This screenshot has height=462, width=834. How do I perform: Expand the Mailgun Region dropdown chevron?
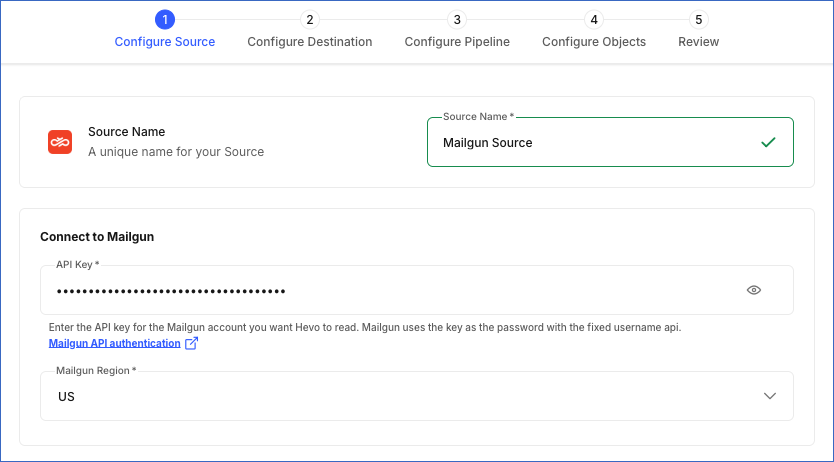[770, 396]
